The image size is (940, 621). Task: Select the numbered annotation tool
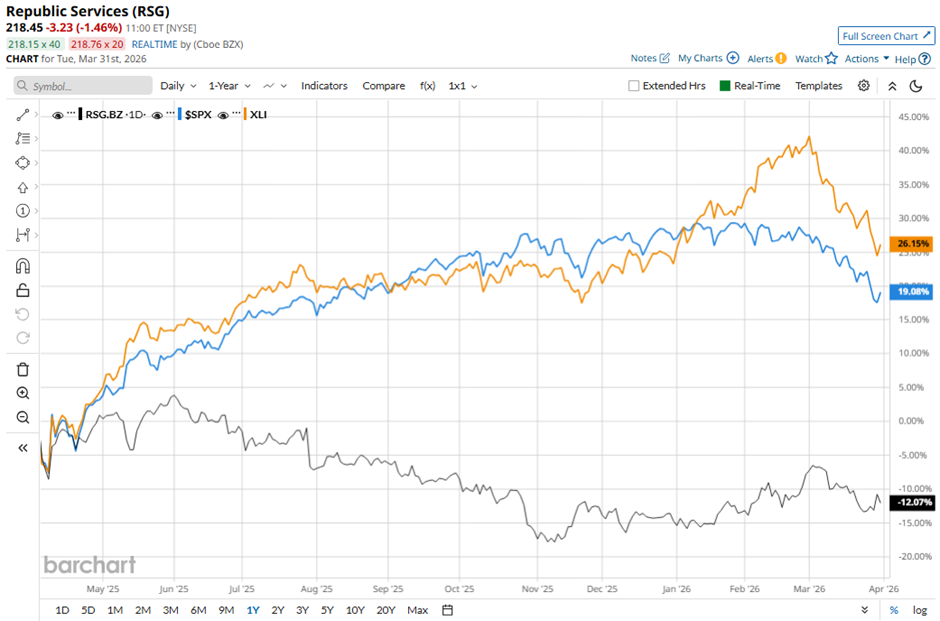tap(23, 211)
